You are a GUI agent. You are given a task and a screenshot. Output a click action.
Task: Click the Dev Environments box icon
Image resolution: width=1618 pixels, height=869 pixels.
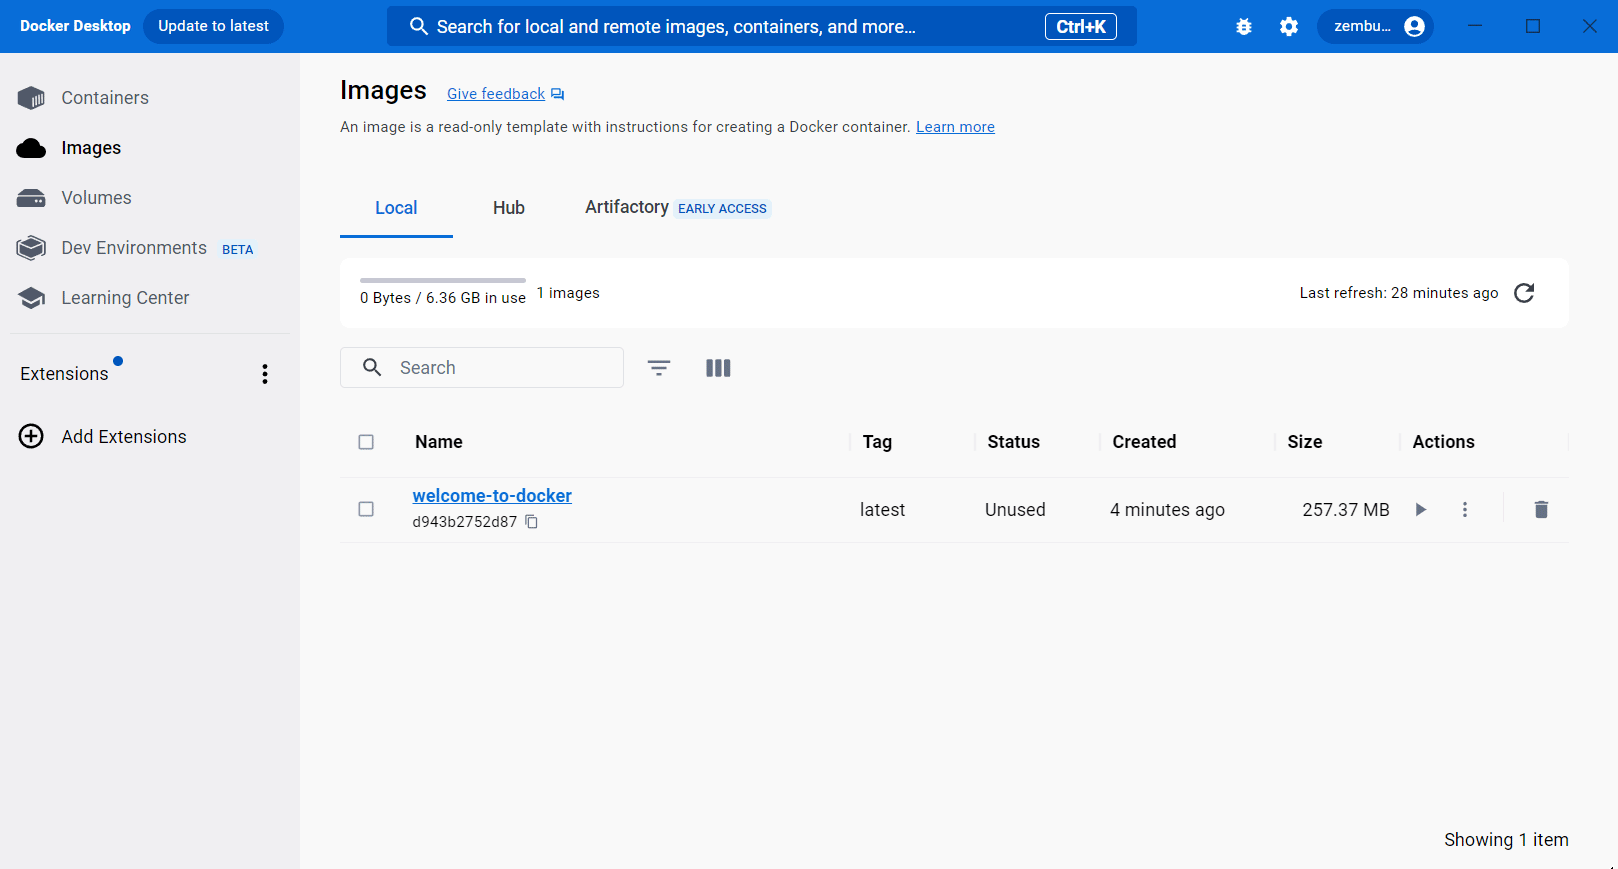(x=31, y=248)
